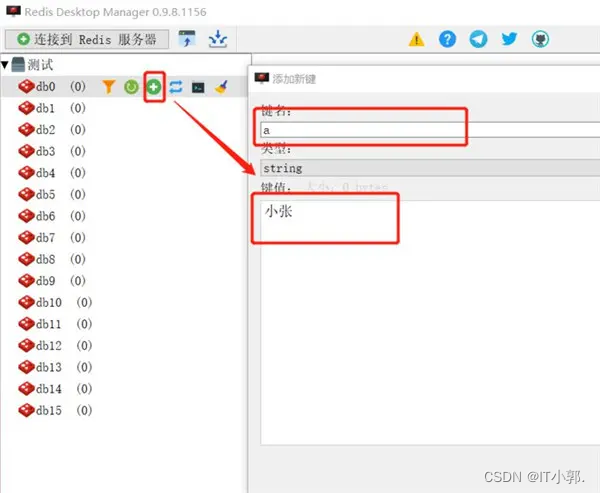Select the db9 database row
Image resolution: width=600 pixels, height=493 pixels.
[124, 281]
